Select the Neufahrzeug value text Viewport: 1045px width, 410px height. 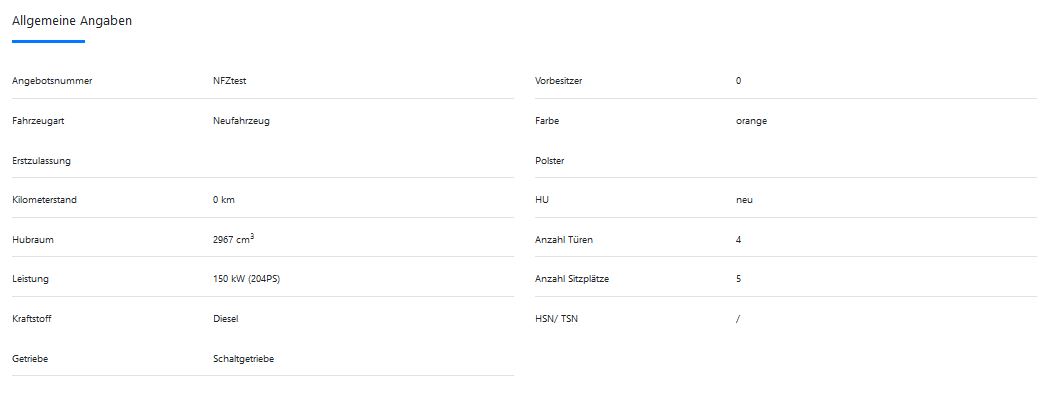click(x=241, y=121)
